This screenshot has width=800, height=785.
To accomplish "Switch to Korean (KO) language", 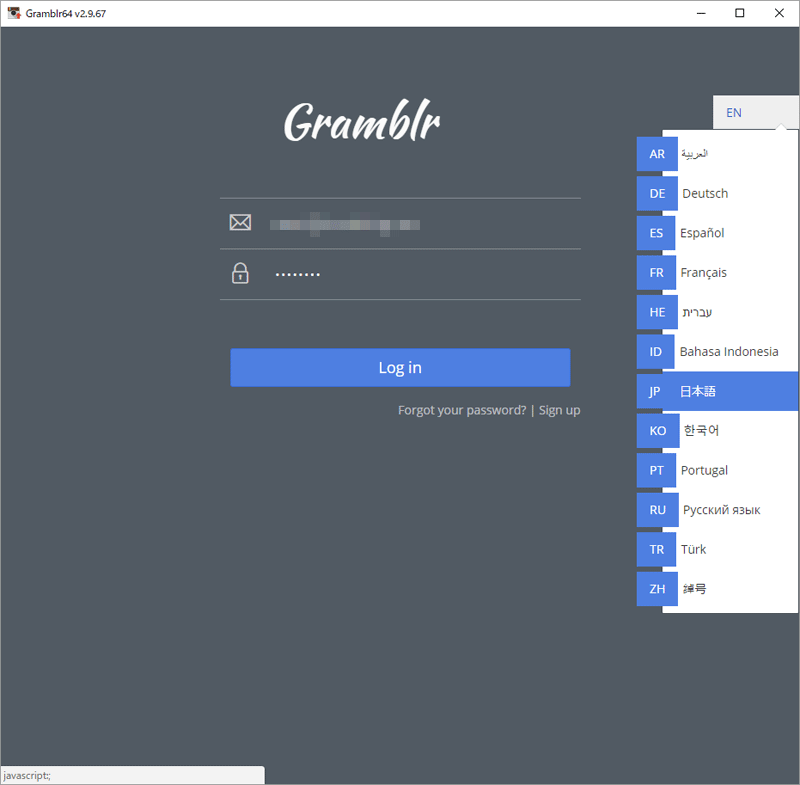I will pyautogui.click(x=717, y=431).
